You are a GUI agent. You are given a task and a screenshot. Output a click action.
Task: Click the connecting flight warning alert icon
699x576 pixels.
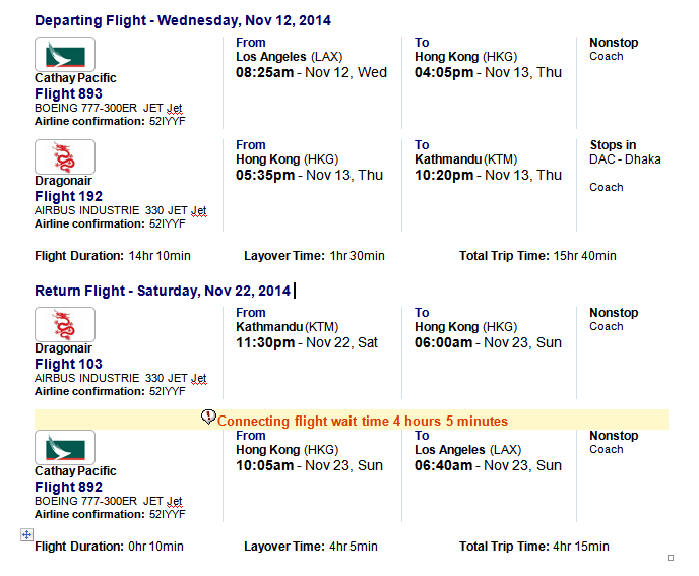tap(208, 417)
